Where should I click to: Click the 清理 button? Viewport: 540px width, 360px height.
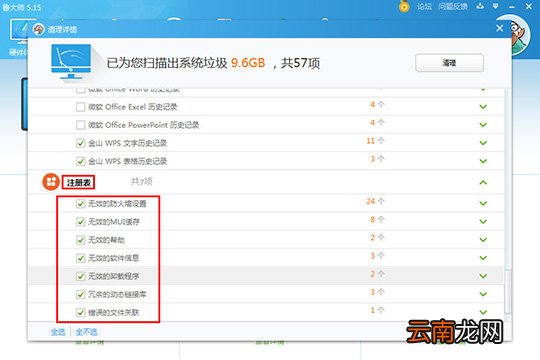click(x=449, y=63)
